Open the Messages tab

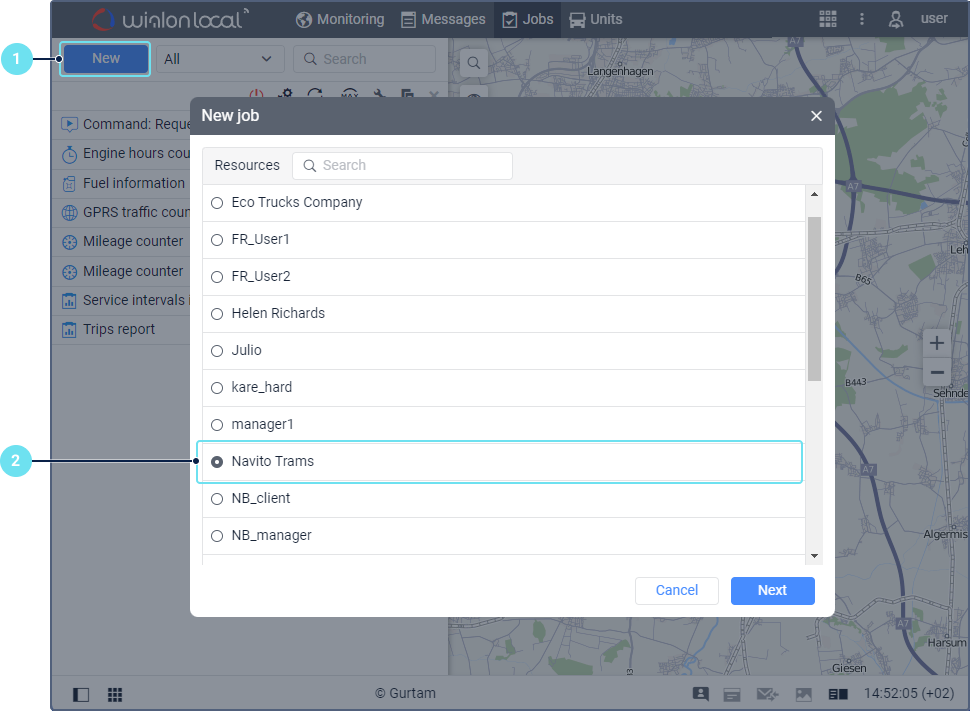pyautogui.click(x=443, y=19)
